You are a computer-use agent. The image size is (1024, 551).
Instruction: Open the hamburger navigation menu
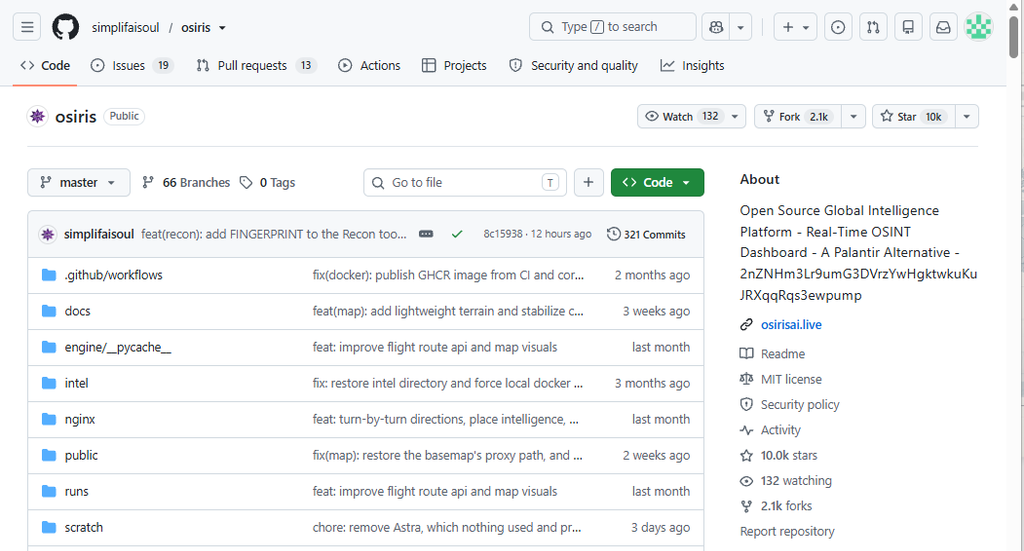(x=27, y=27)
